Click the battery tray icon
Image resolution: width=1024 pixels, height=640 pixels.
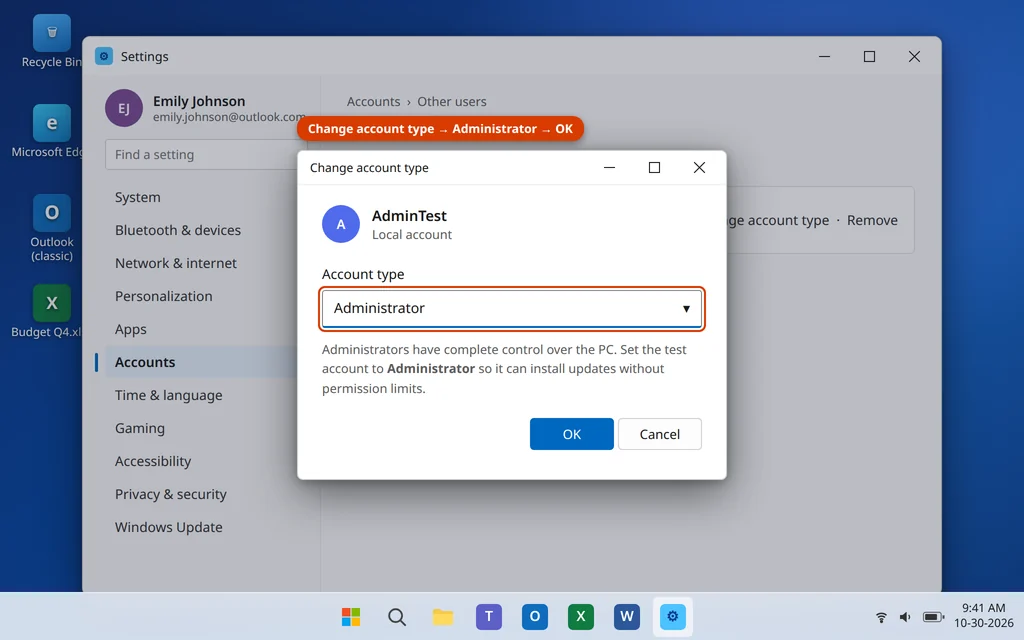[933, 617]
